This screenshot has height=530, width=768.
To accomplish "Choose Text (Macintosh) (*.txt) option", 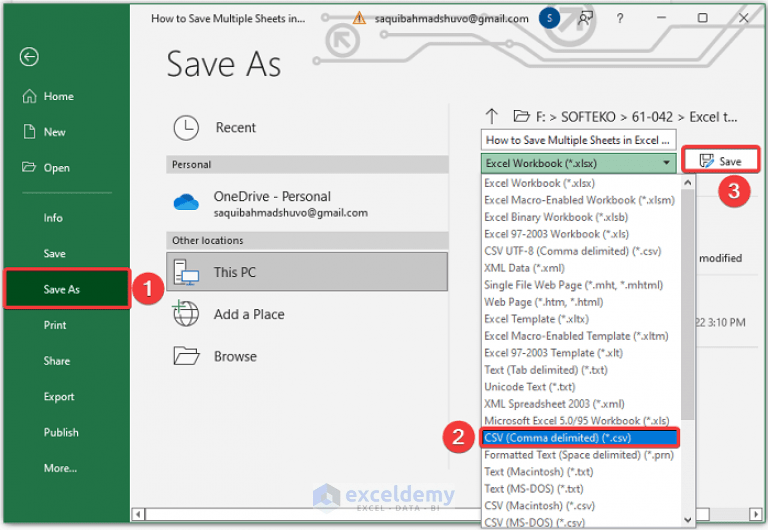I will point(581,472).
